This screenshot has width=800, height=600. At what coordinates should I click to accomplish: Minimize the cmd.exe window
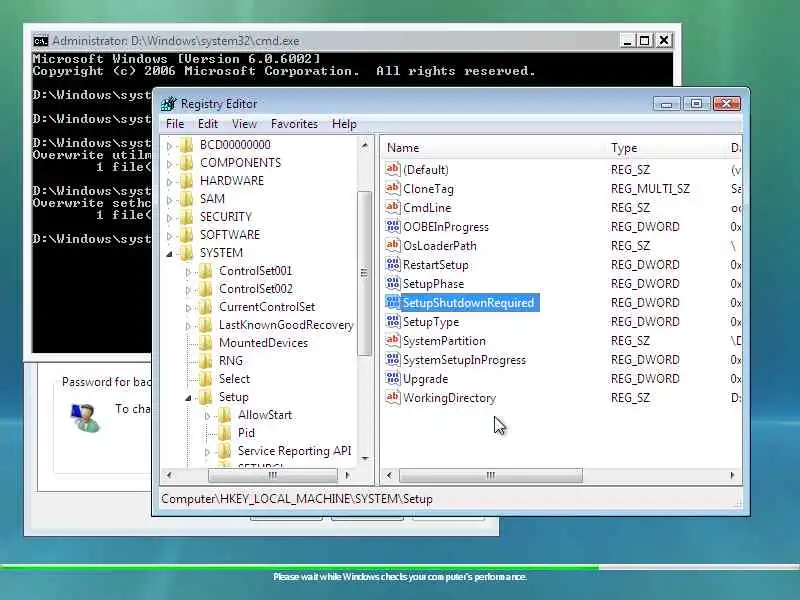[628, 40]
